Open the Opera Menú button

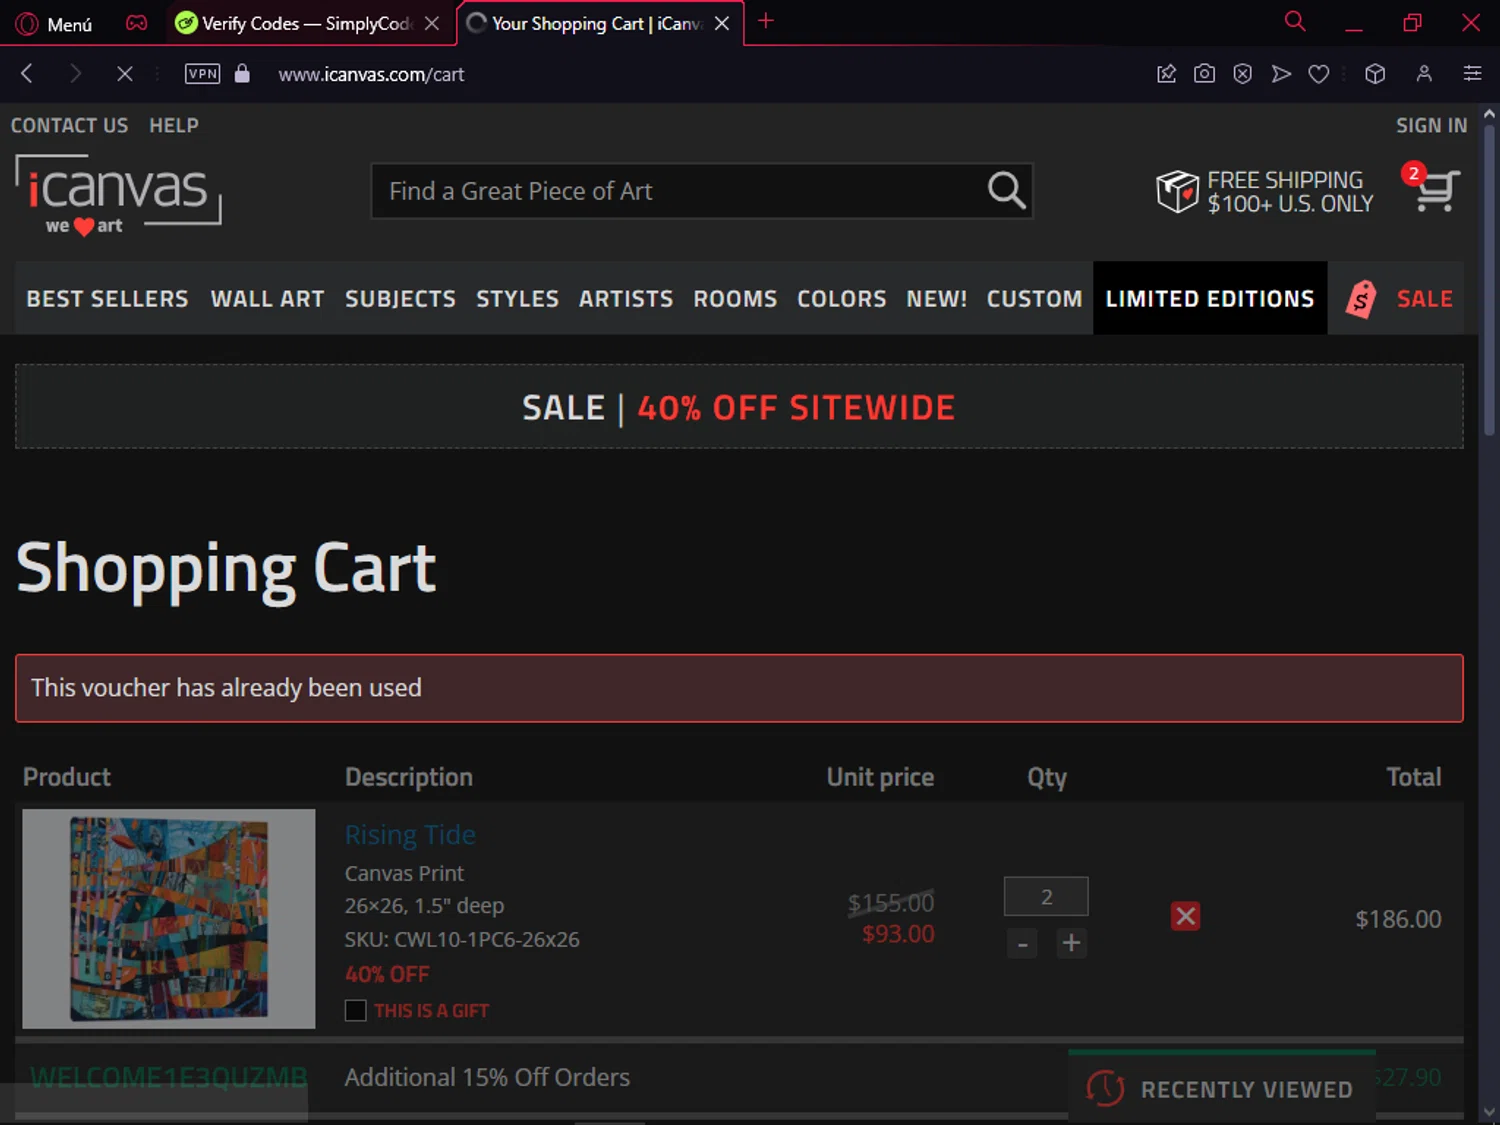pos(54,23)
